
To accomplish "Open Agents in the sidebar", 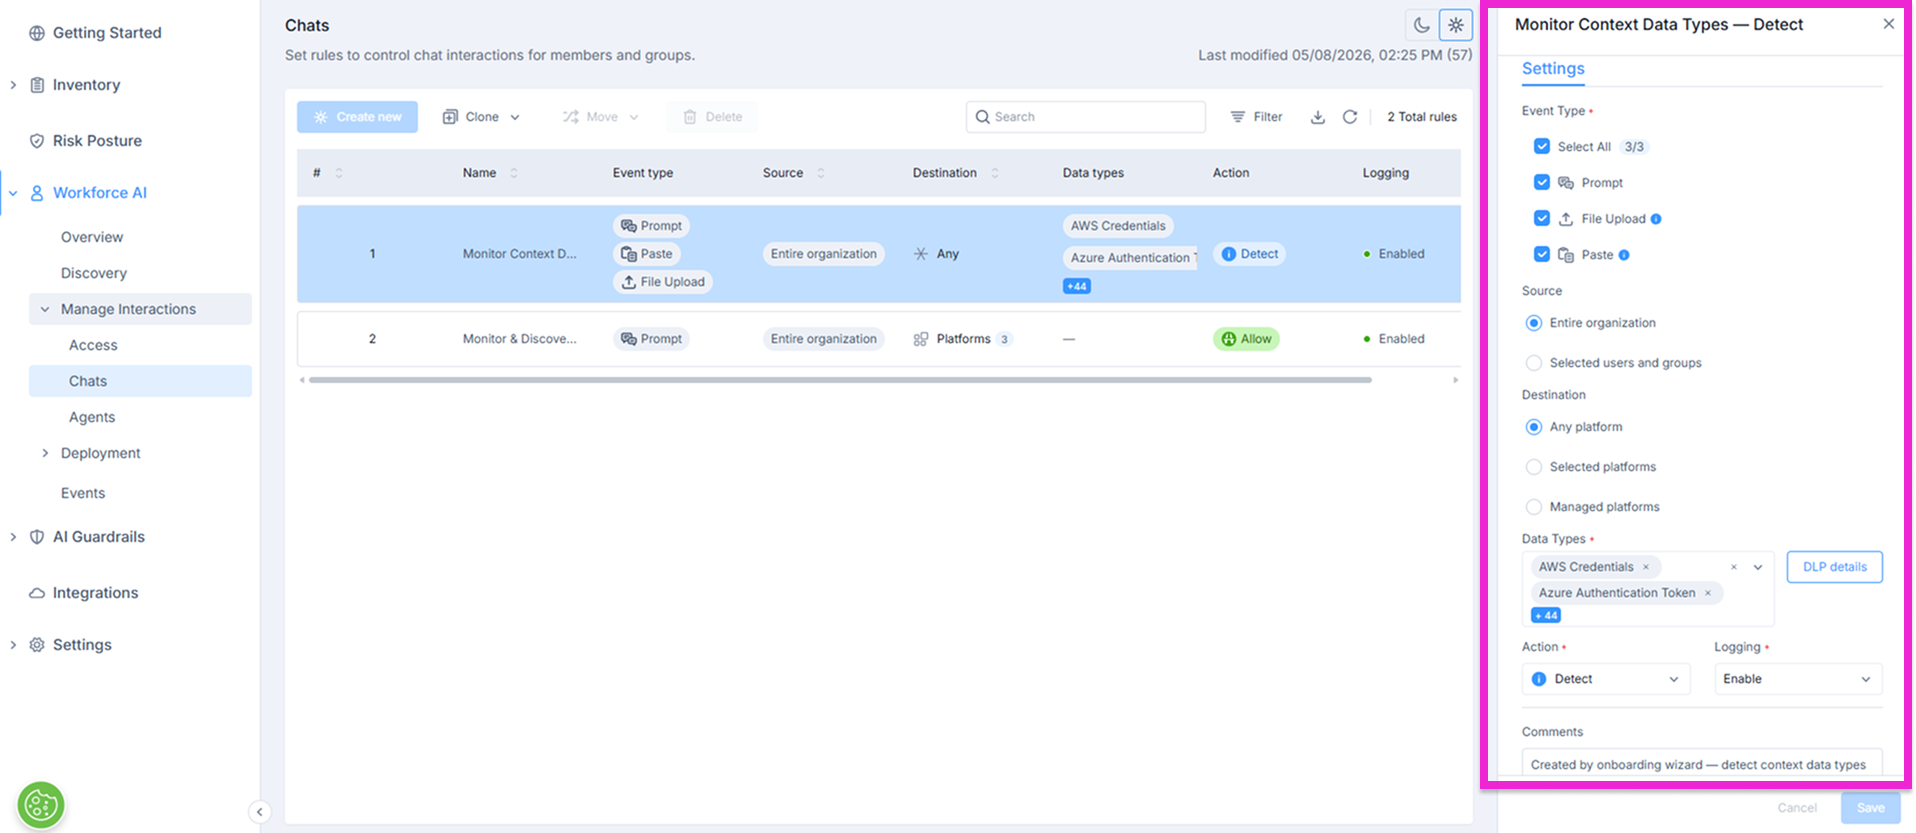I will (92, 417).
